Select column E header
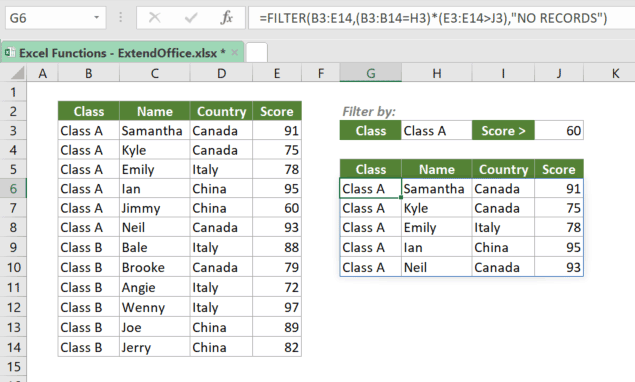This screenshot has height=382, width=635. click(277, 73)
